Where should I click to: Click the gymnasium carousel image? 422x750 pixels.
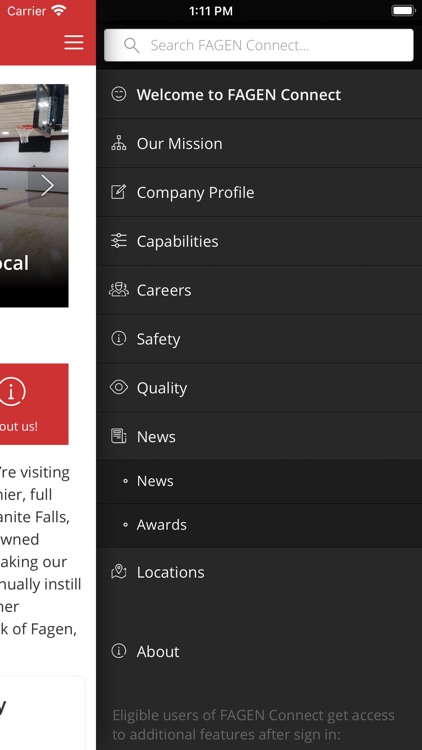point(34,196)
